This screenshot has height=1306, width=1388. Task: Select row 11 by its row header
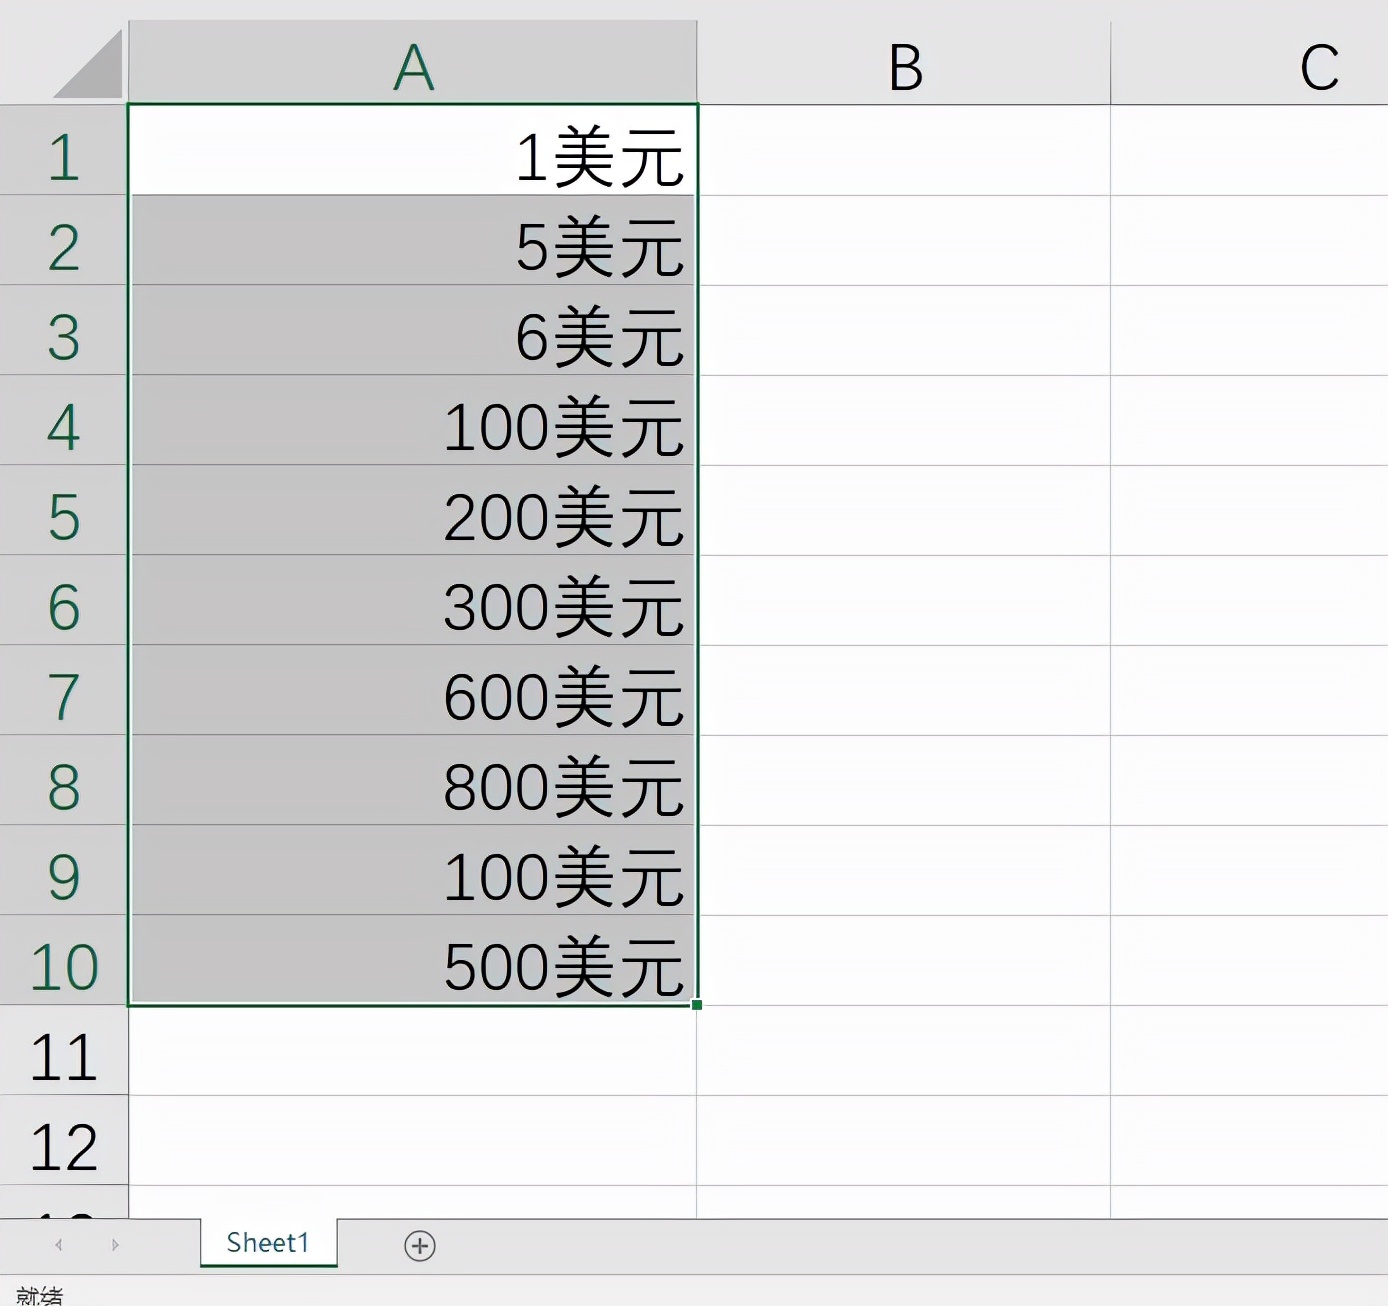[x=64, y=1051]
